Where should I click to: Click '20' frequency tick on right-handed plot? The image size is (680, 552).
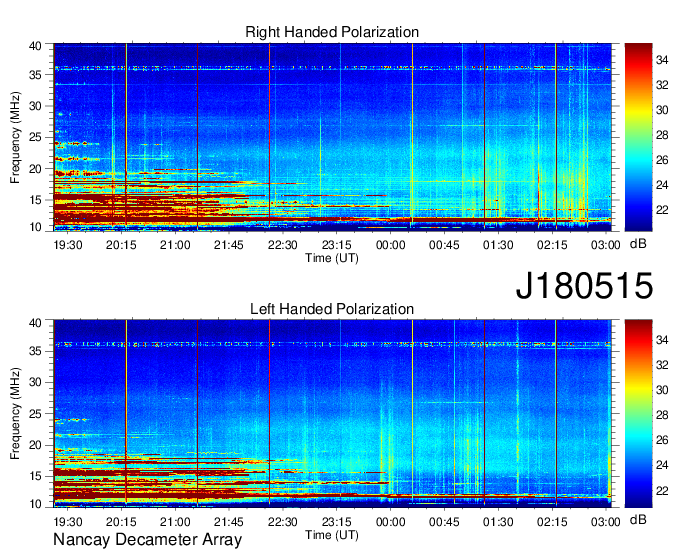pos(35,169)
